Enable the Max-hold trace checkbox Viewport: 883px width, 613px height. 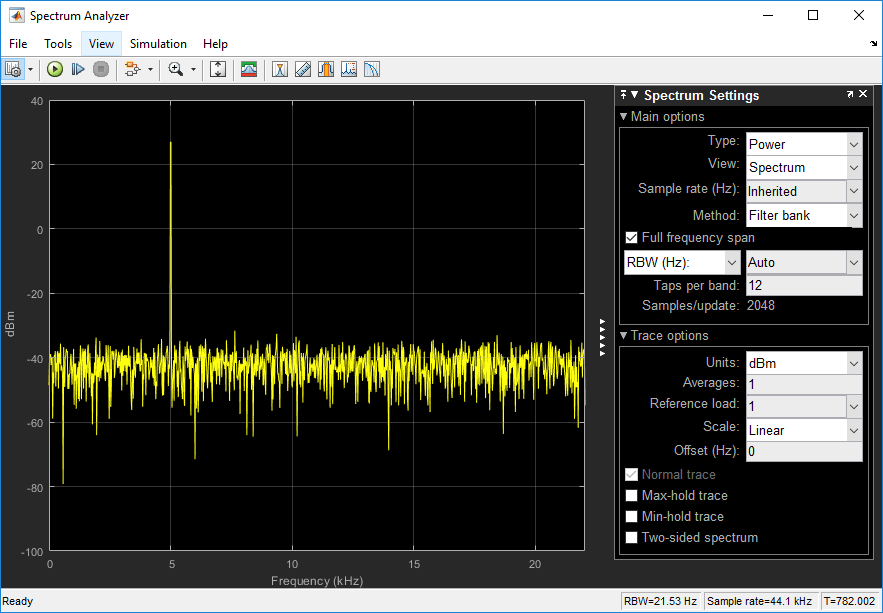(631, 496)
